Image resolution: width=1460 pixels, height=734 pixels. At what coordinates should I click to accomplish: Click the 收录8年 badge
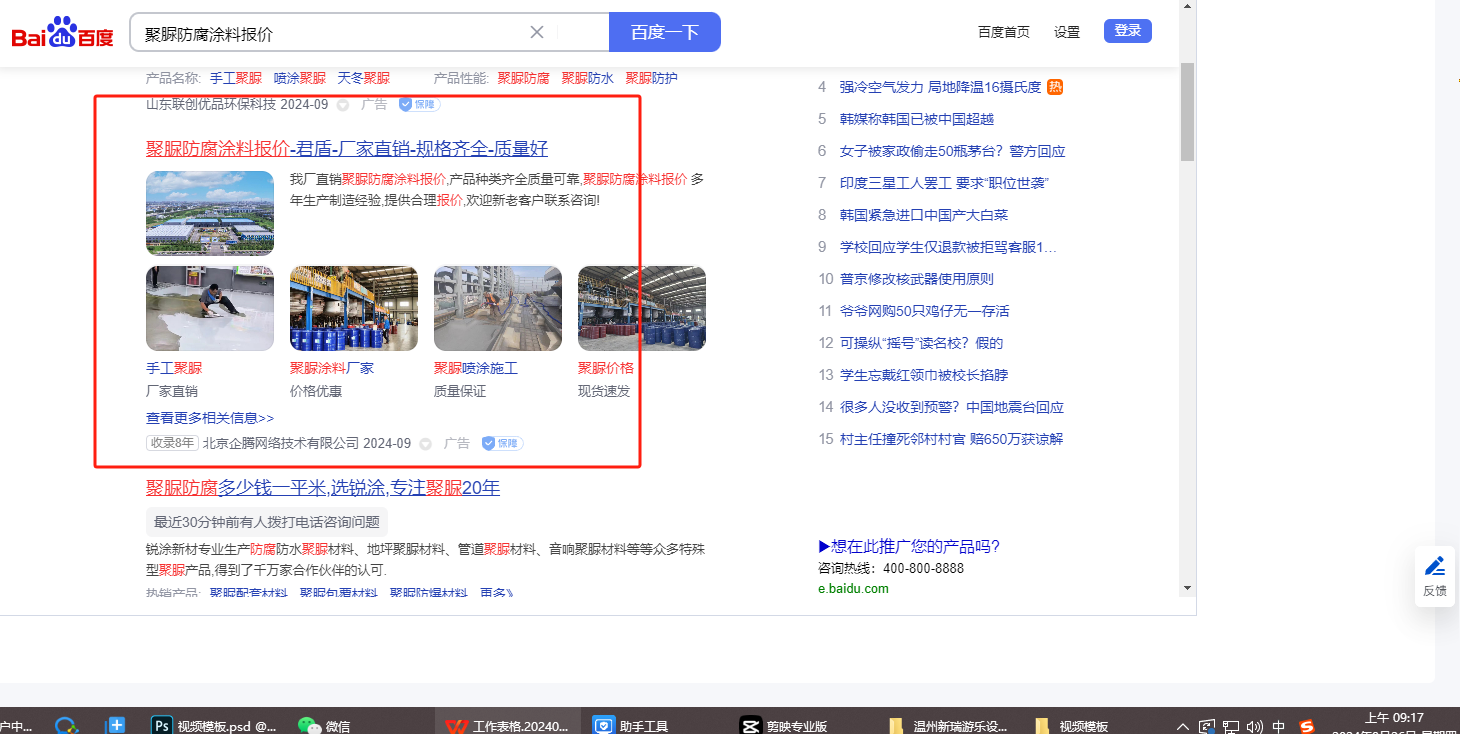tap(172, 443)
